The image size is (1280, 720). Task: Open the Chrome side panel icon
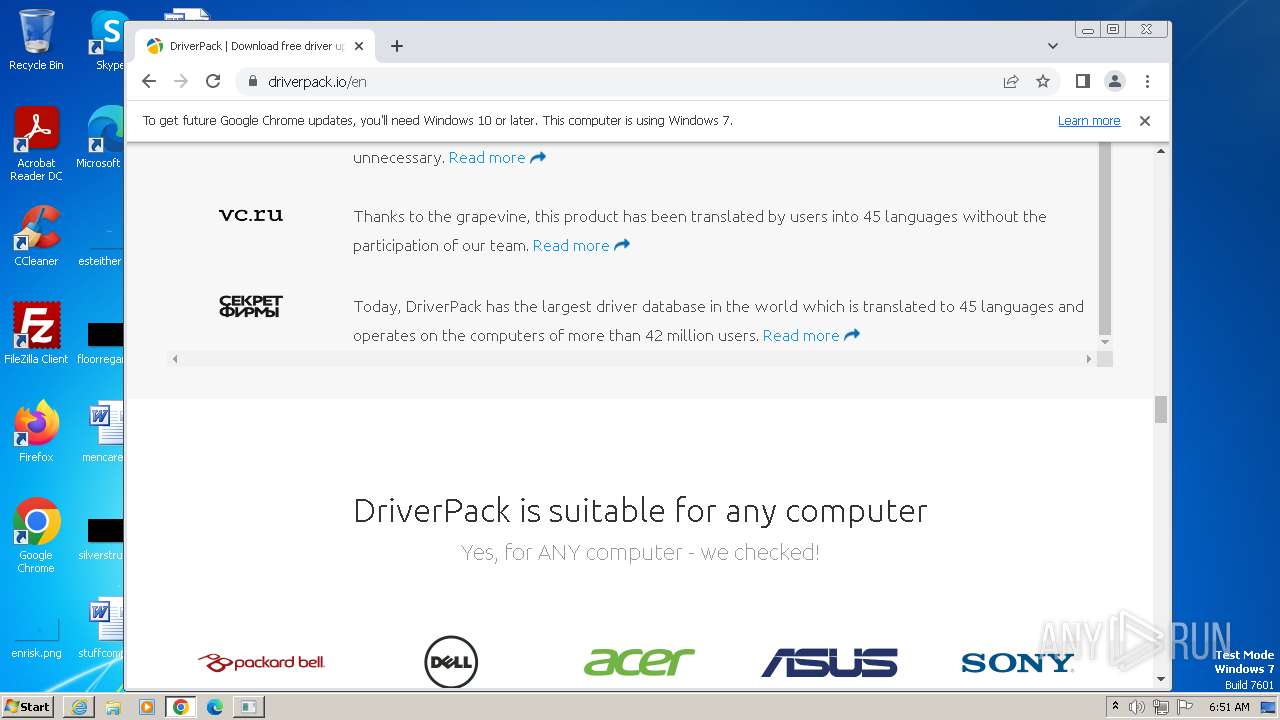coord(1082,81)
